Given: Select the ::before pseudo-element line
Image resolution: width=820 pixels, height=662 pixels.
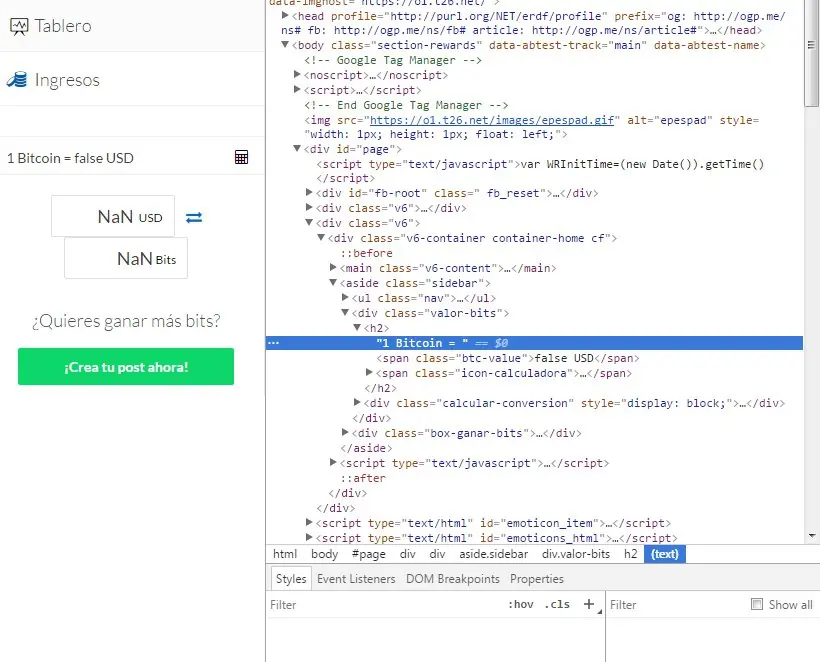Looking at the screenshot, I should [366, 253].
